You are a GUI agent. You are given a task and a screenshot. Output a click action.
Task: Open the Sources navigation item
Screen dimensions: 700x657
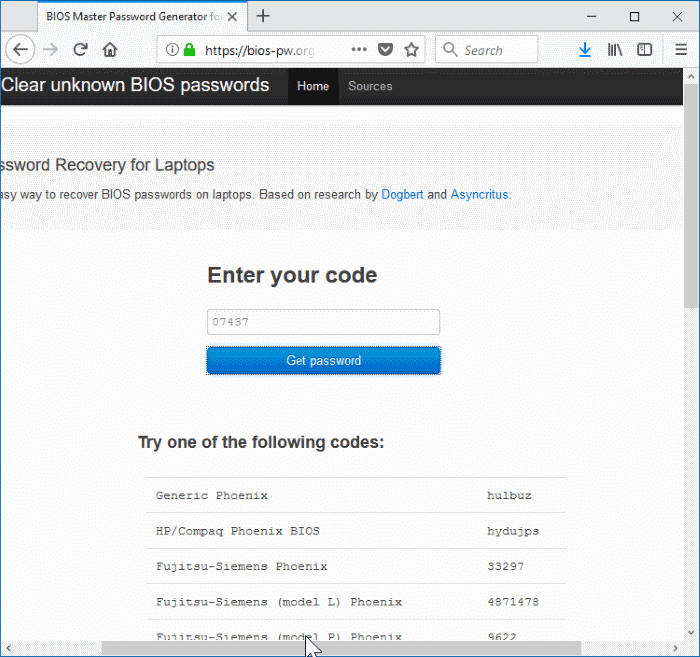(x=370, y=86)
